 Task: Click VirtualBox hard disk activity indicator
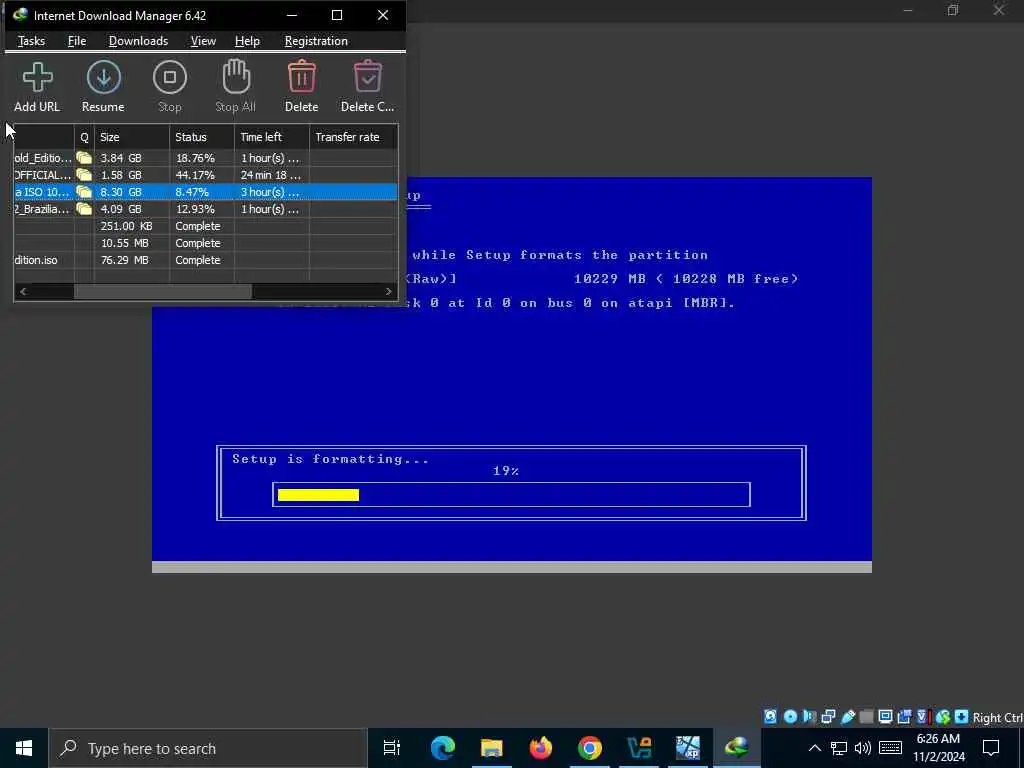(x=770, y=716)
